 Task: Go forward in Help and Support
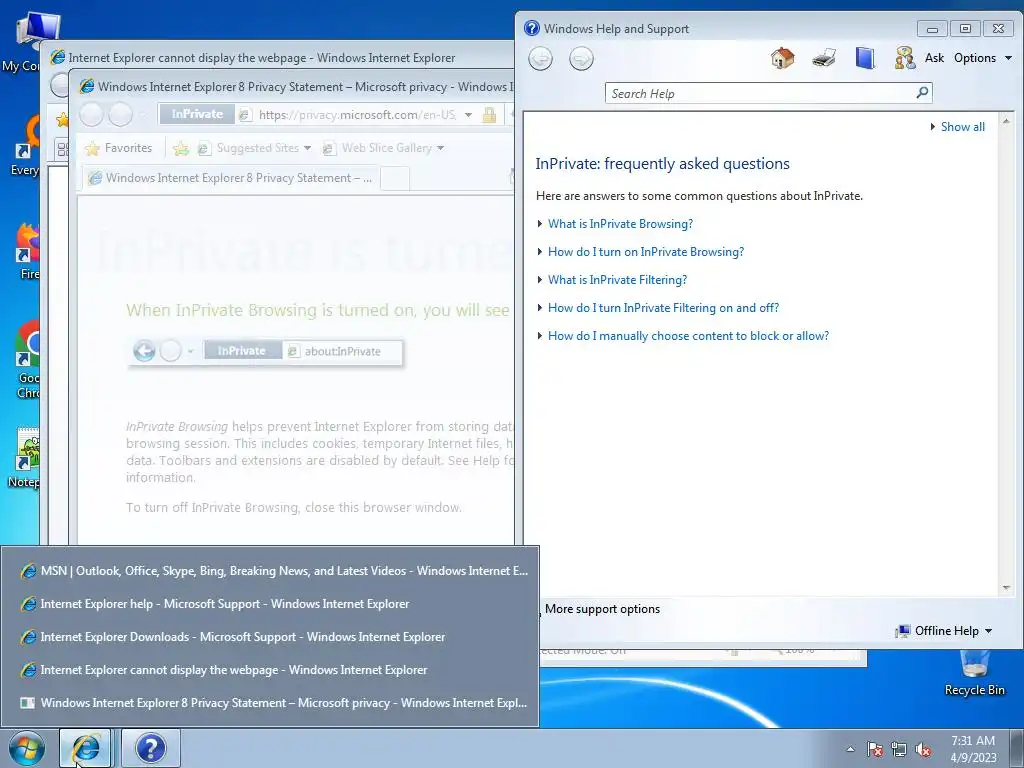point(581,59)
